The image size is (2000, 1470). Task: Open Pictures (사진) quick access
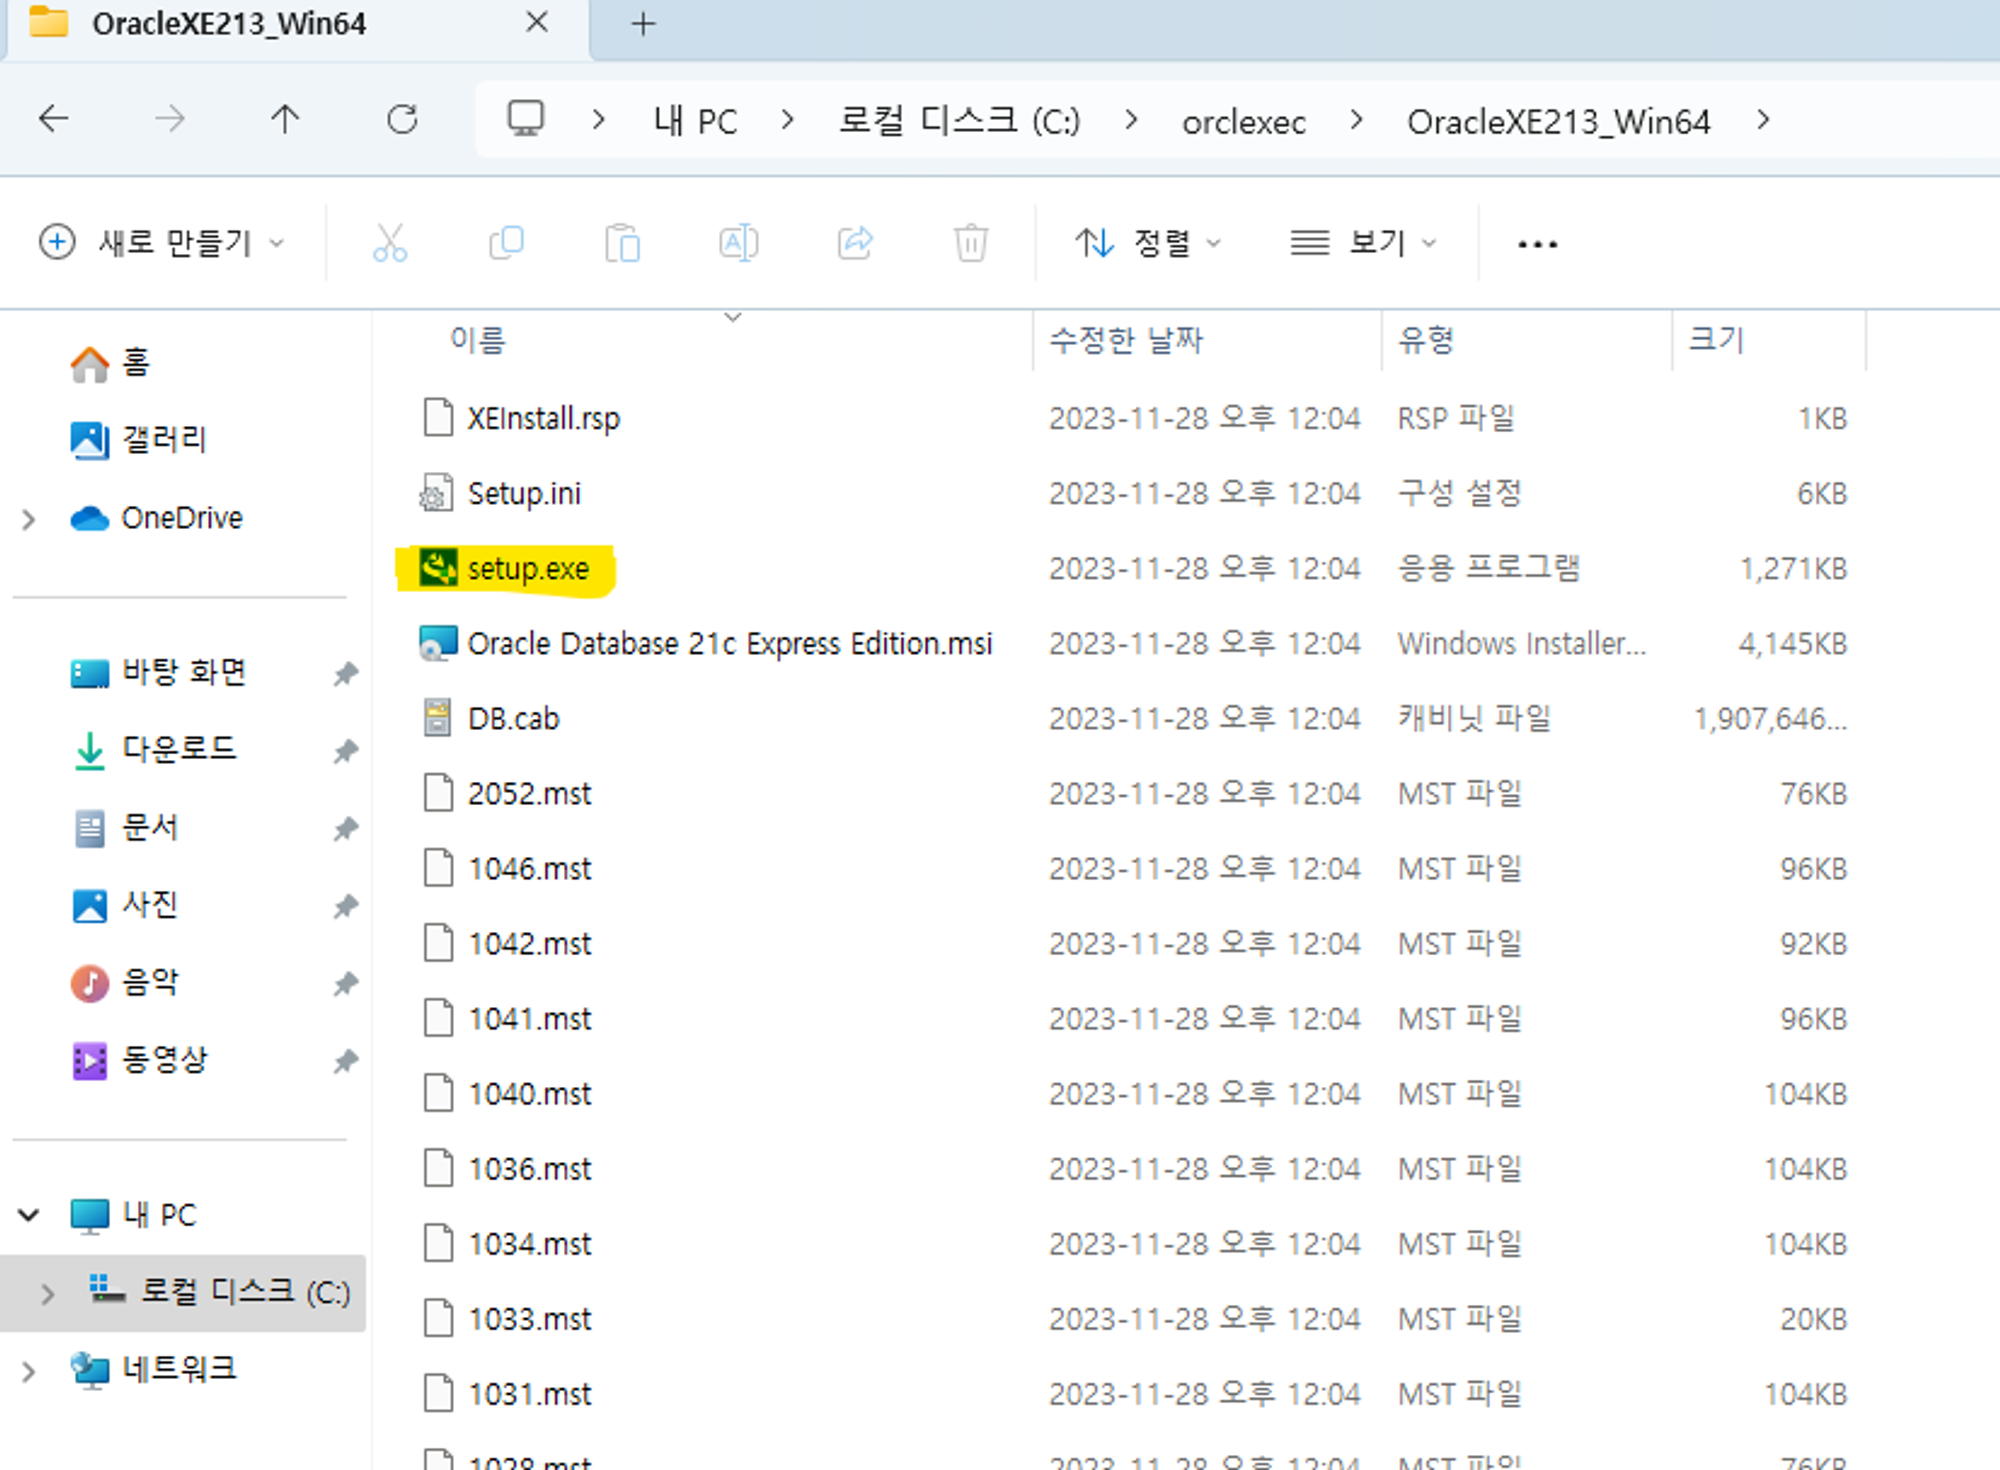point(125,905)
